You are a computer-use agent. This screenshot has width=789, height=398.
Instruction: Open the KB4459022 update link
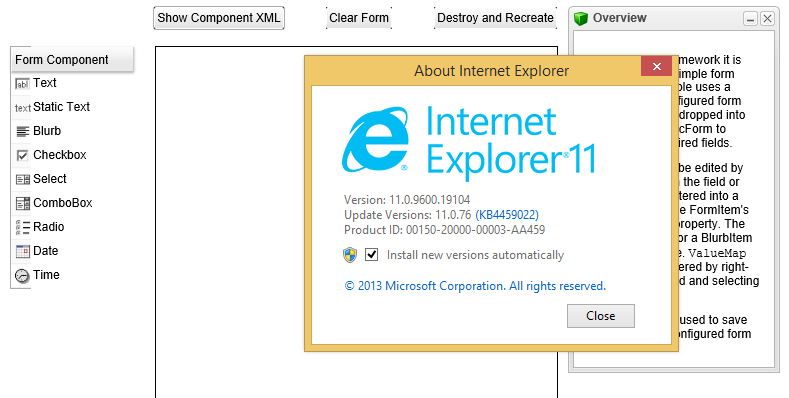507,215
